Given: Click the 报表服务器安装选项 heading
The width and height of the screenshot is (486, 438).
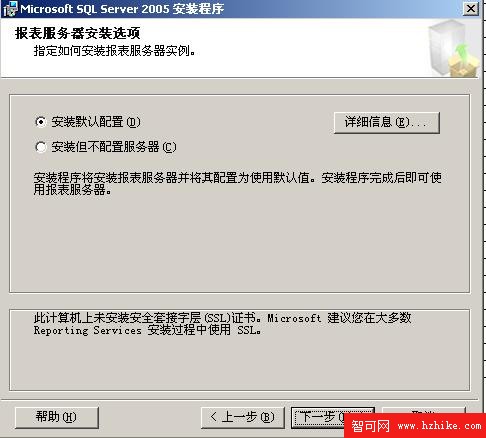Looking at the screenshot, I should click(77, 33).
